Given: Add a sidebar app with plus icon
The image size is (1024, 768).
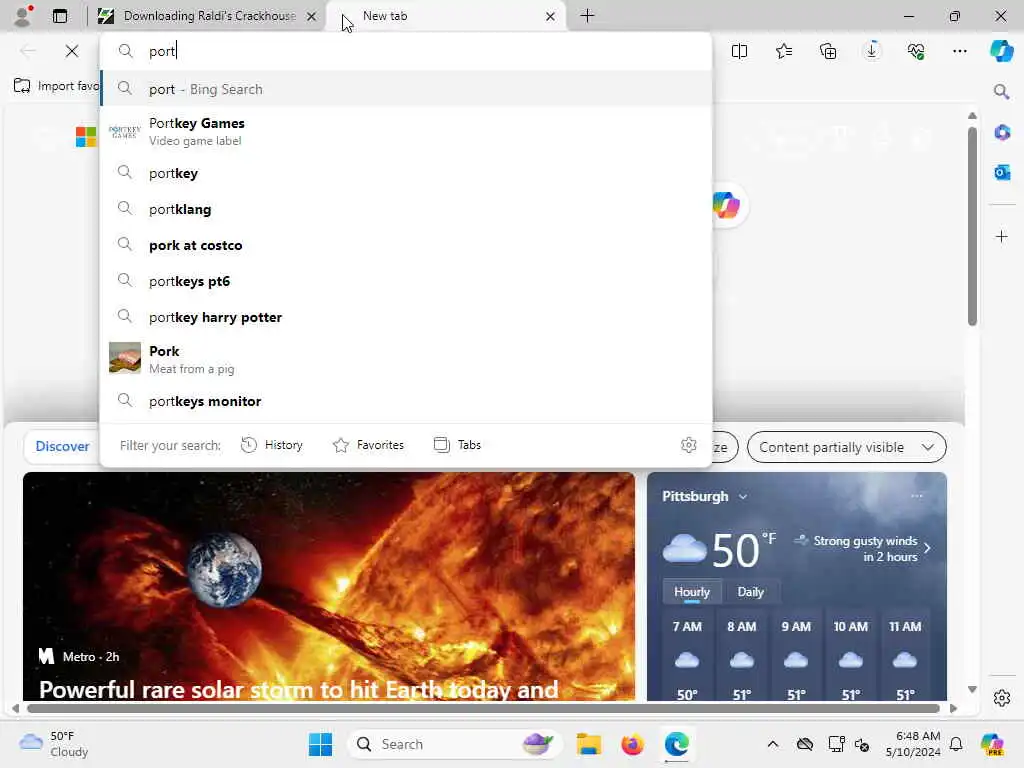Looking at the screenshot, I should tap(1002, 236).
